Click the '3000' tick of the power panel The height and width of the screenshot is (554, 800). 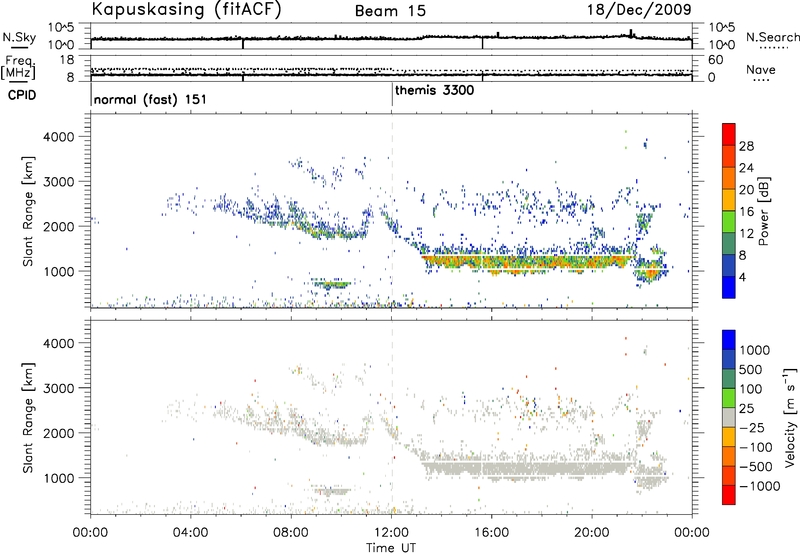58,182
